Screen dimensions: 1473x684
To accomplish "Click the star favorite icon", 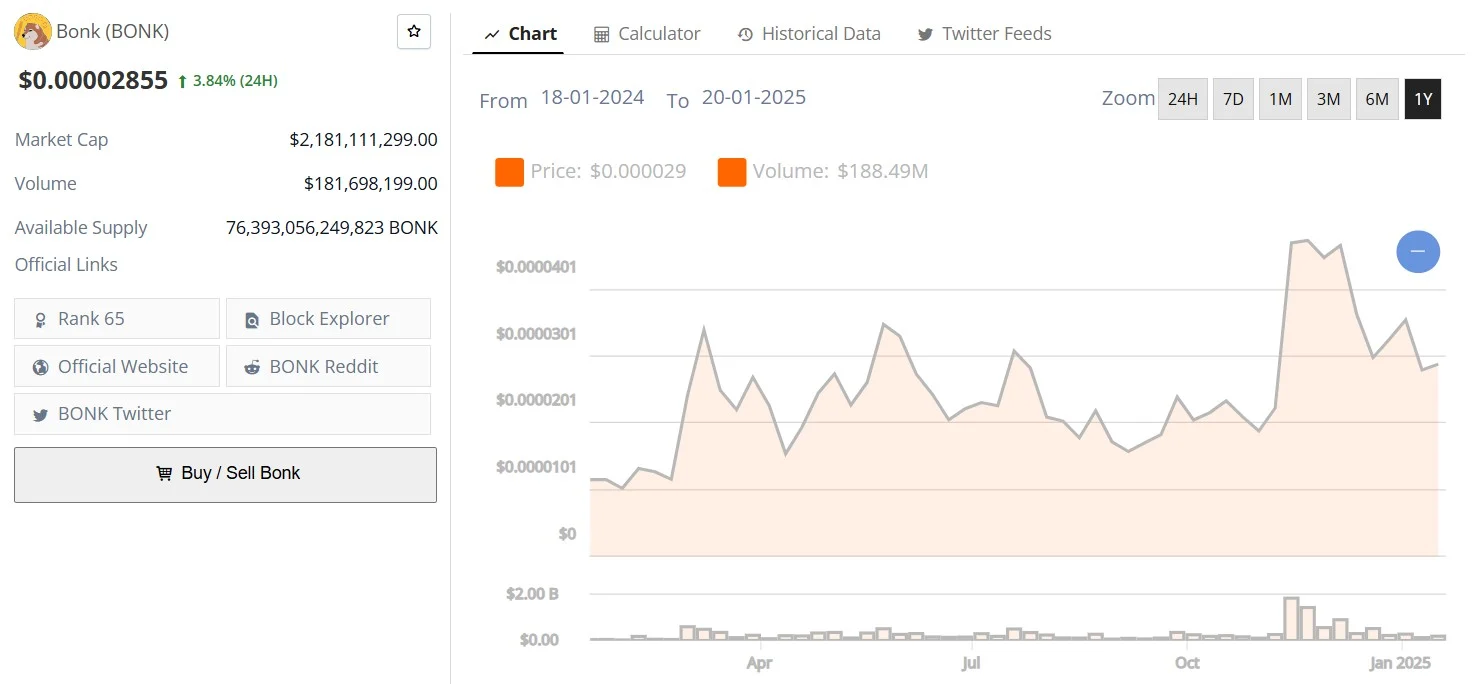I will point(414,32).
